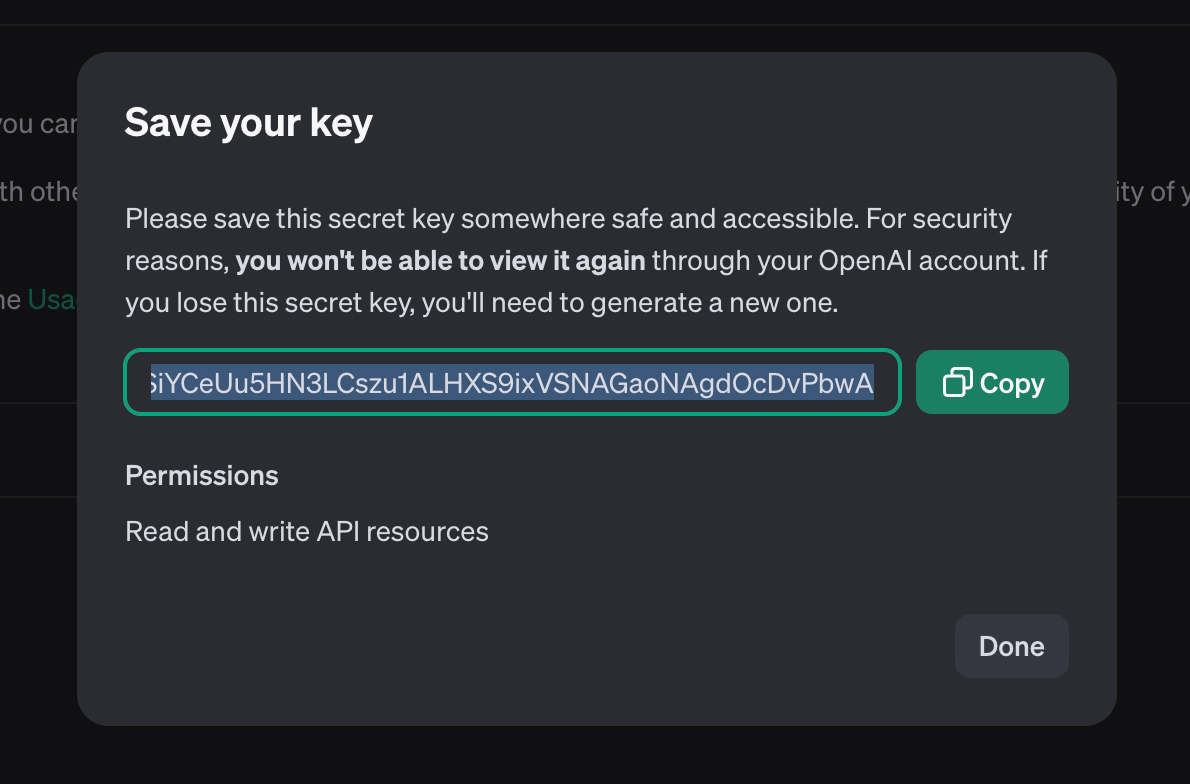Click the copy icon inside the Copy button
The height and width of the screenshot is (784, 1190).
pos(960,382)
